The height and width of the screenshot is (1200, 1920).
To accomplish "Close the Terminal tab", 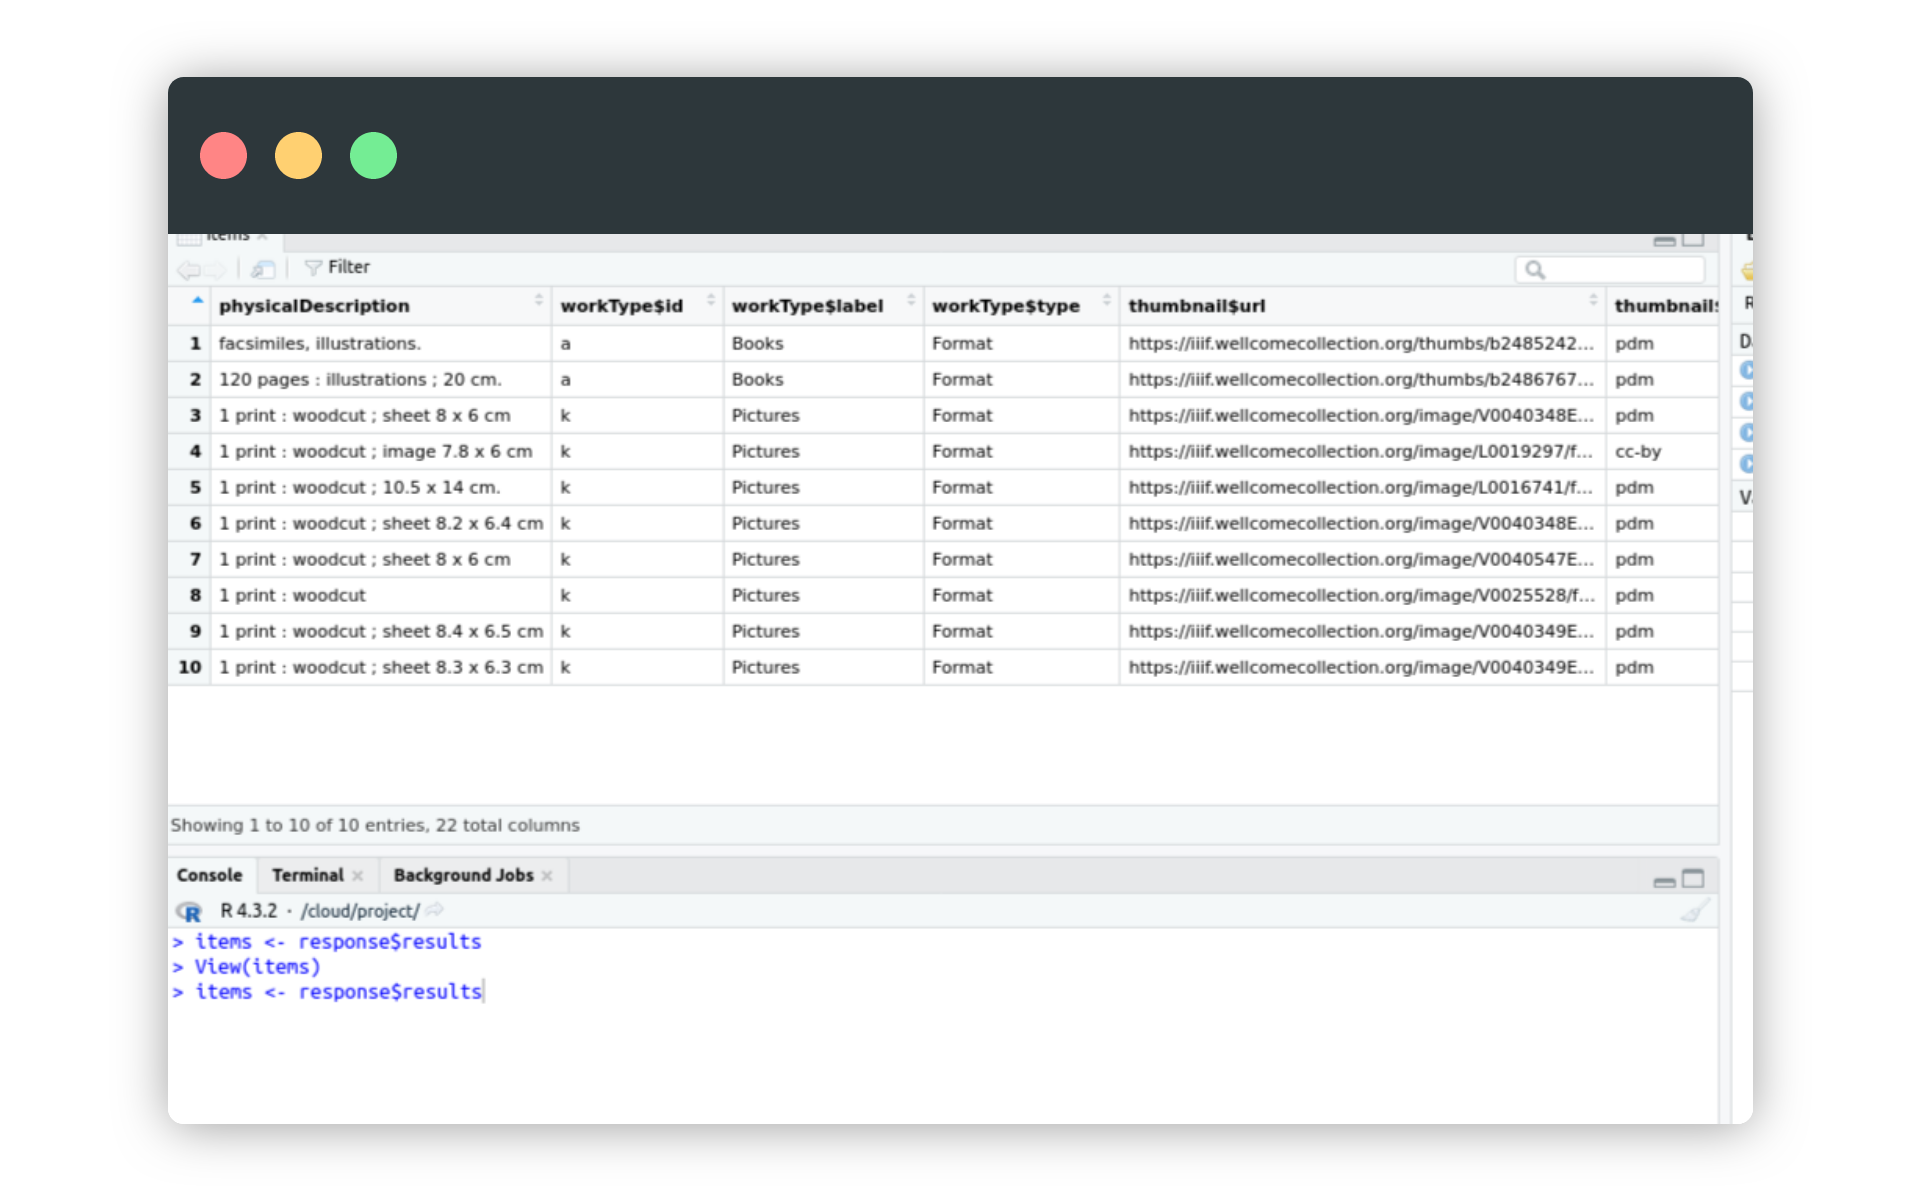I will coord(358,876).
